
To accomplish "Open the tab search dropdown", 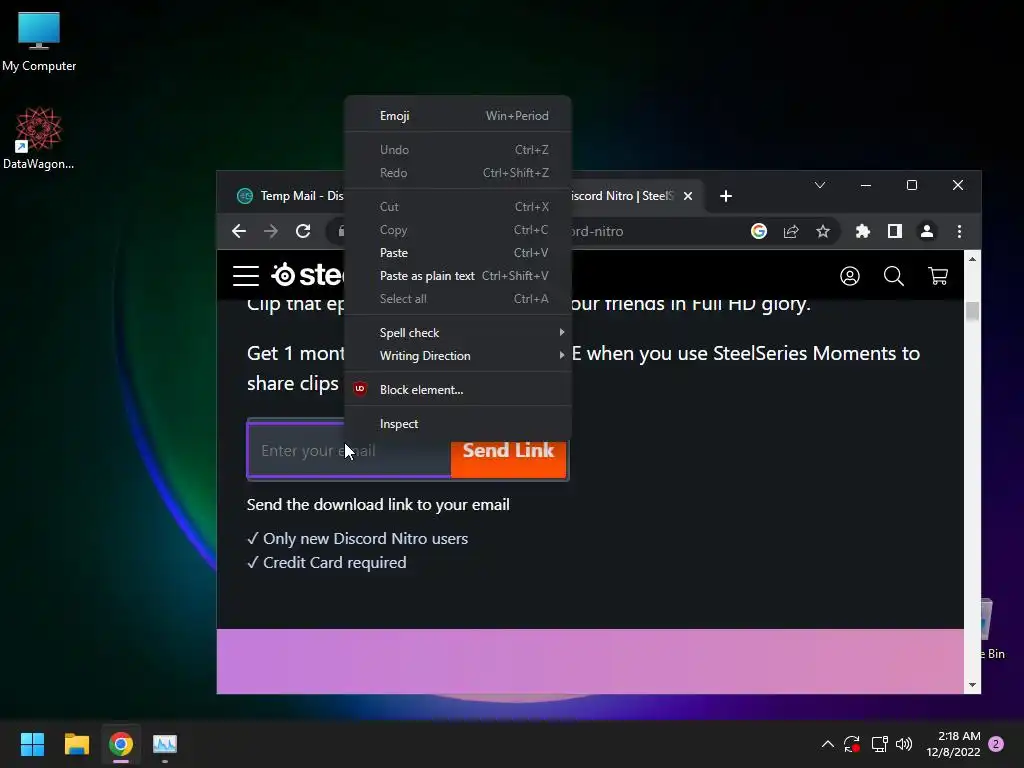I will coord(820,185).
